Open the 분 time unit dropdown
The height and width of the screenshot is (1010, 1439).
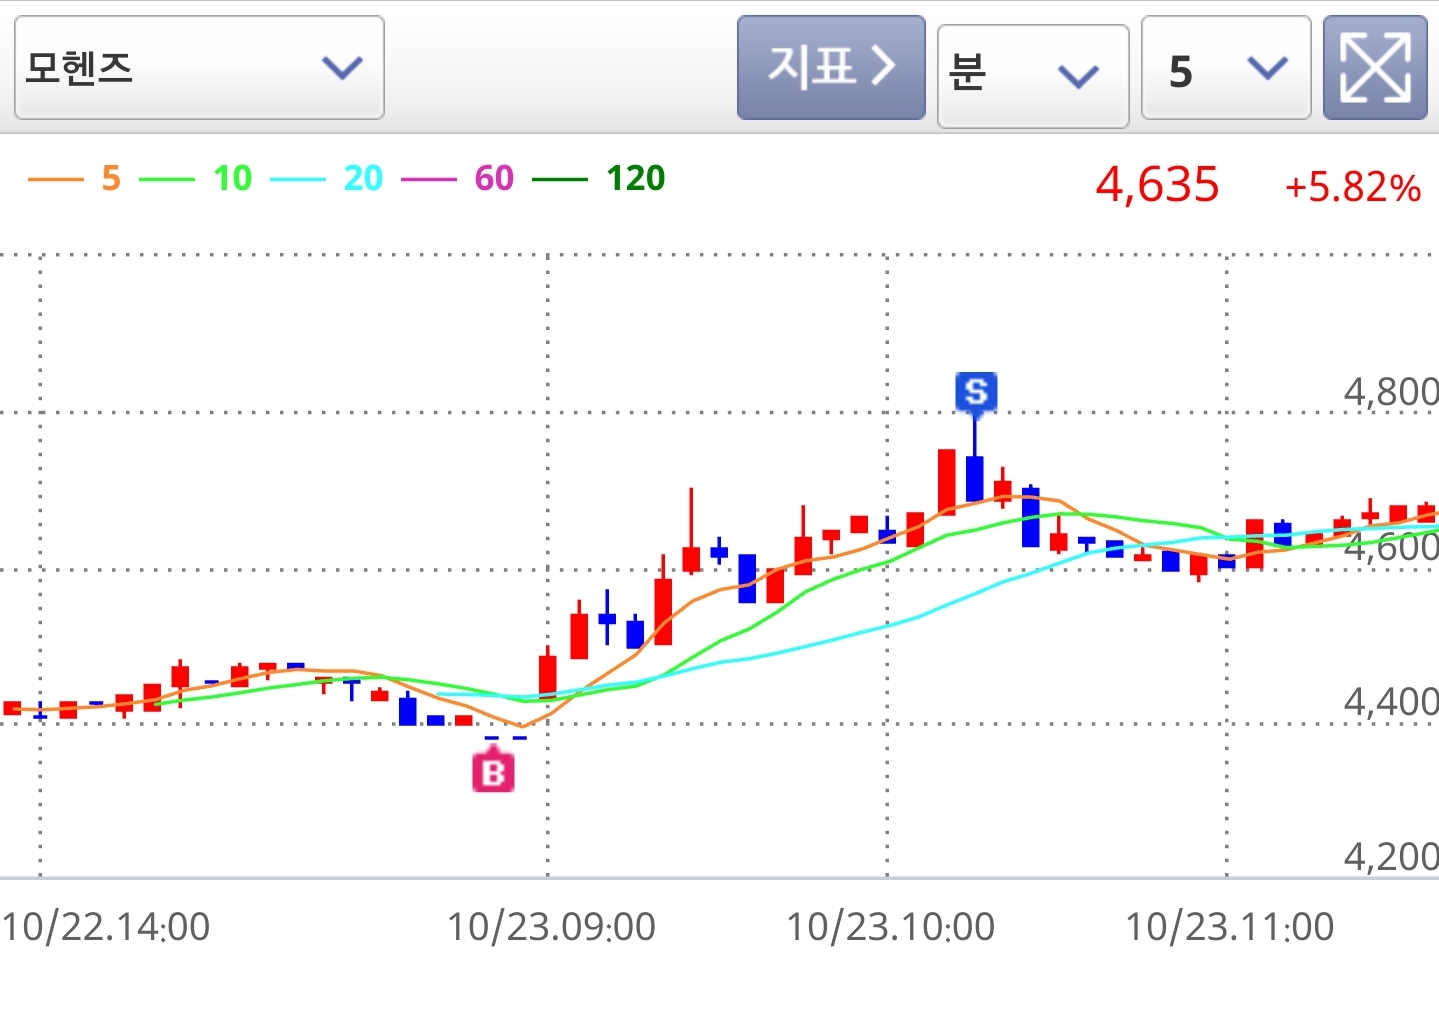click(x=1033, y=75)
